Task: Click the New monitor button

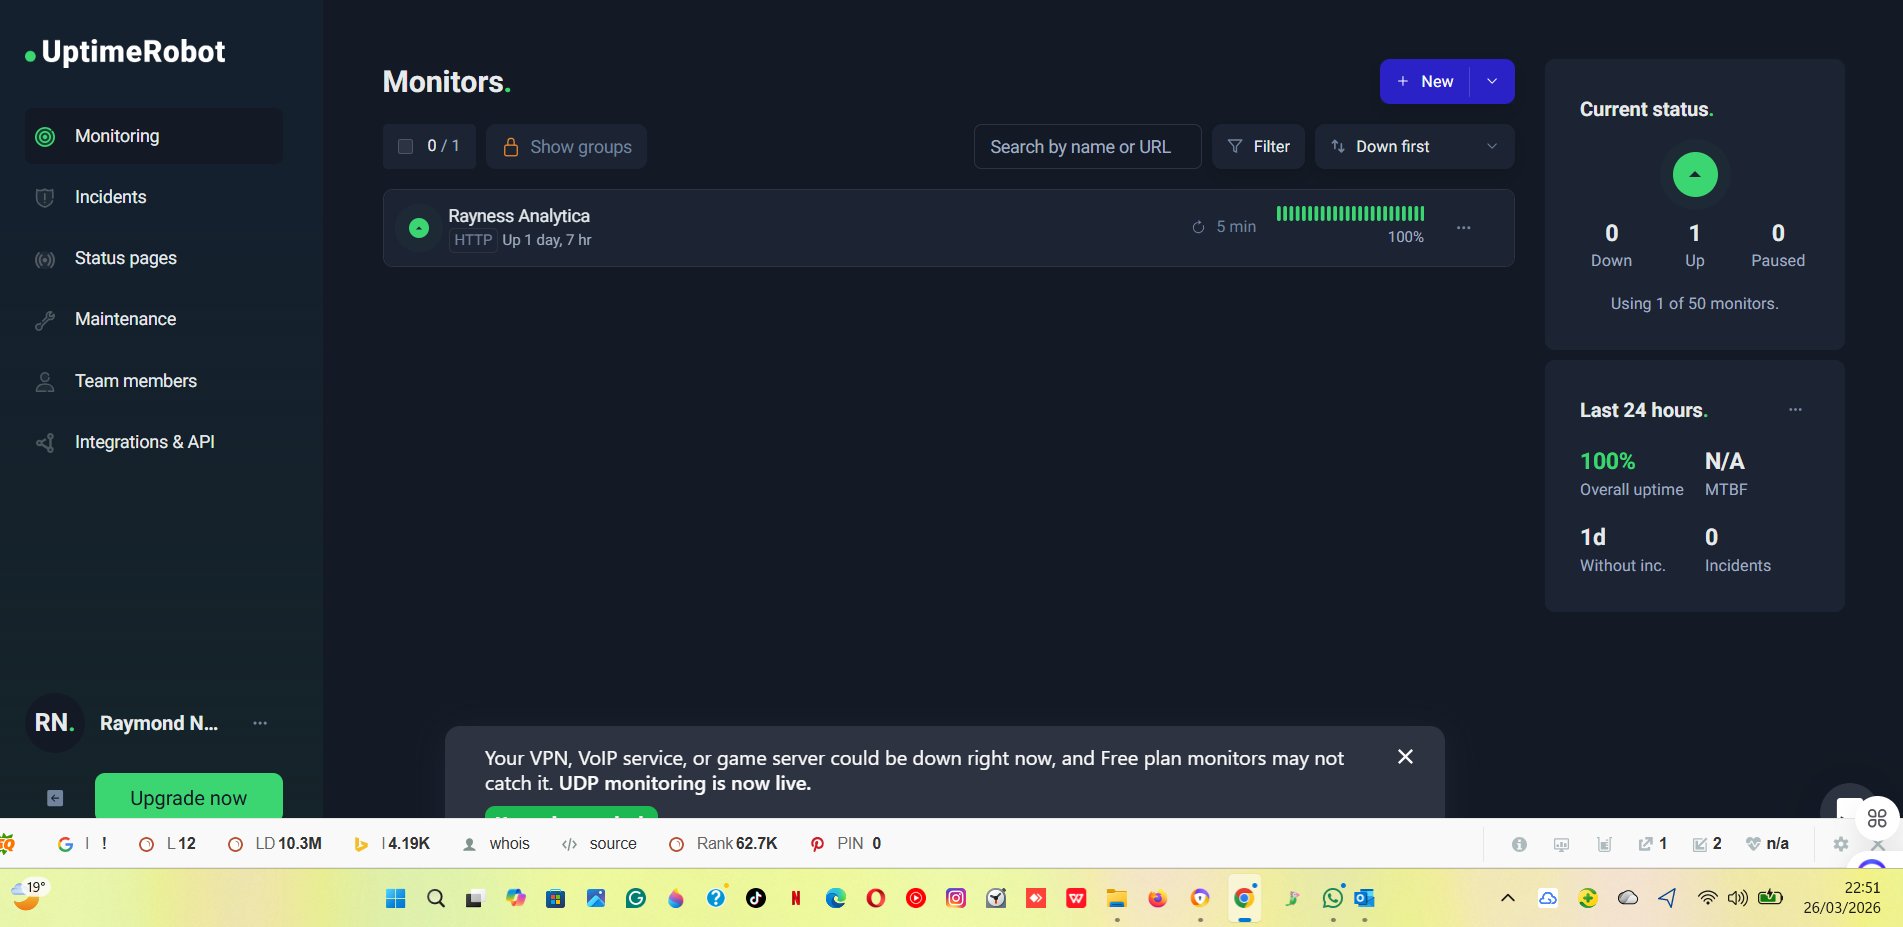Action: pos(1425,81)
